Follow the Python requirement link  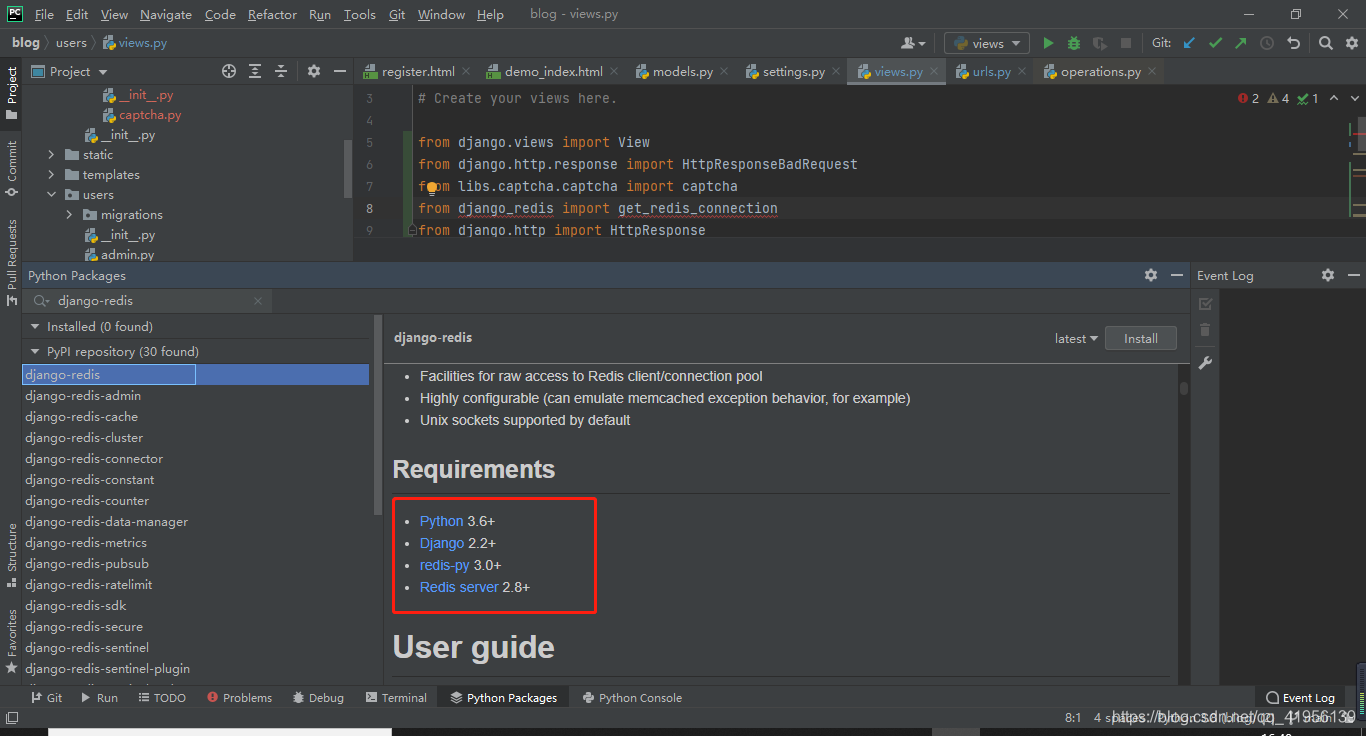click(x=441, y=521)
